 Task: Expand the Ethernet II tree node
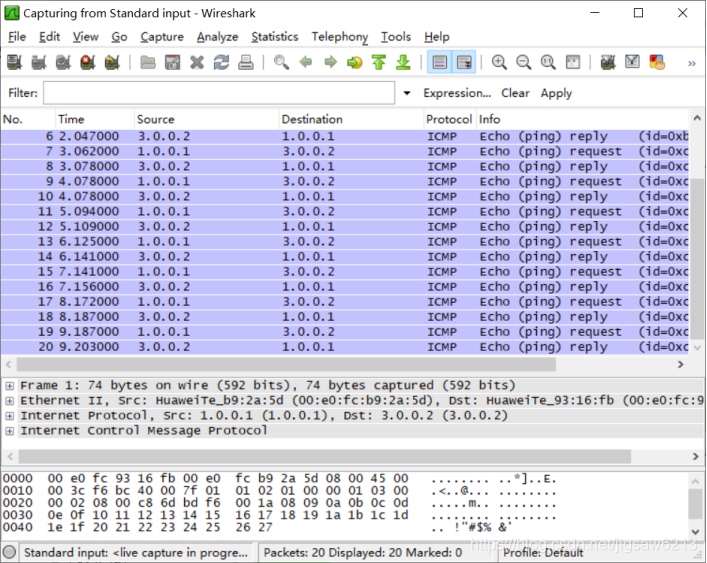tap(9, 401)
